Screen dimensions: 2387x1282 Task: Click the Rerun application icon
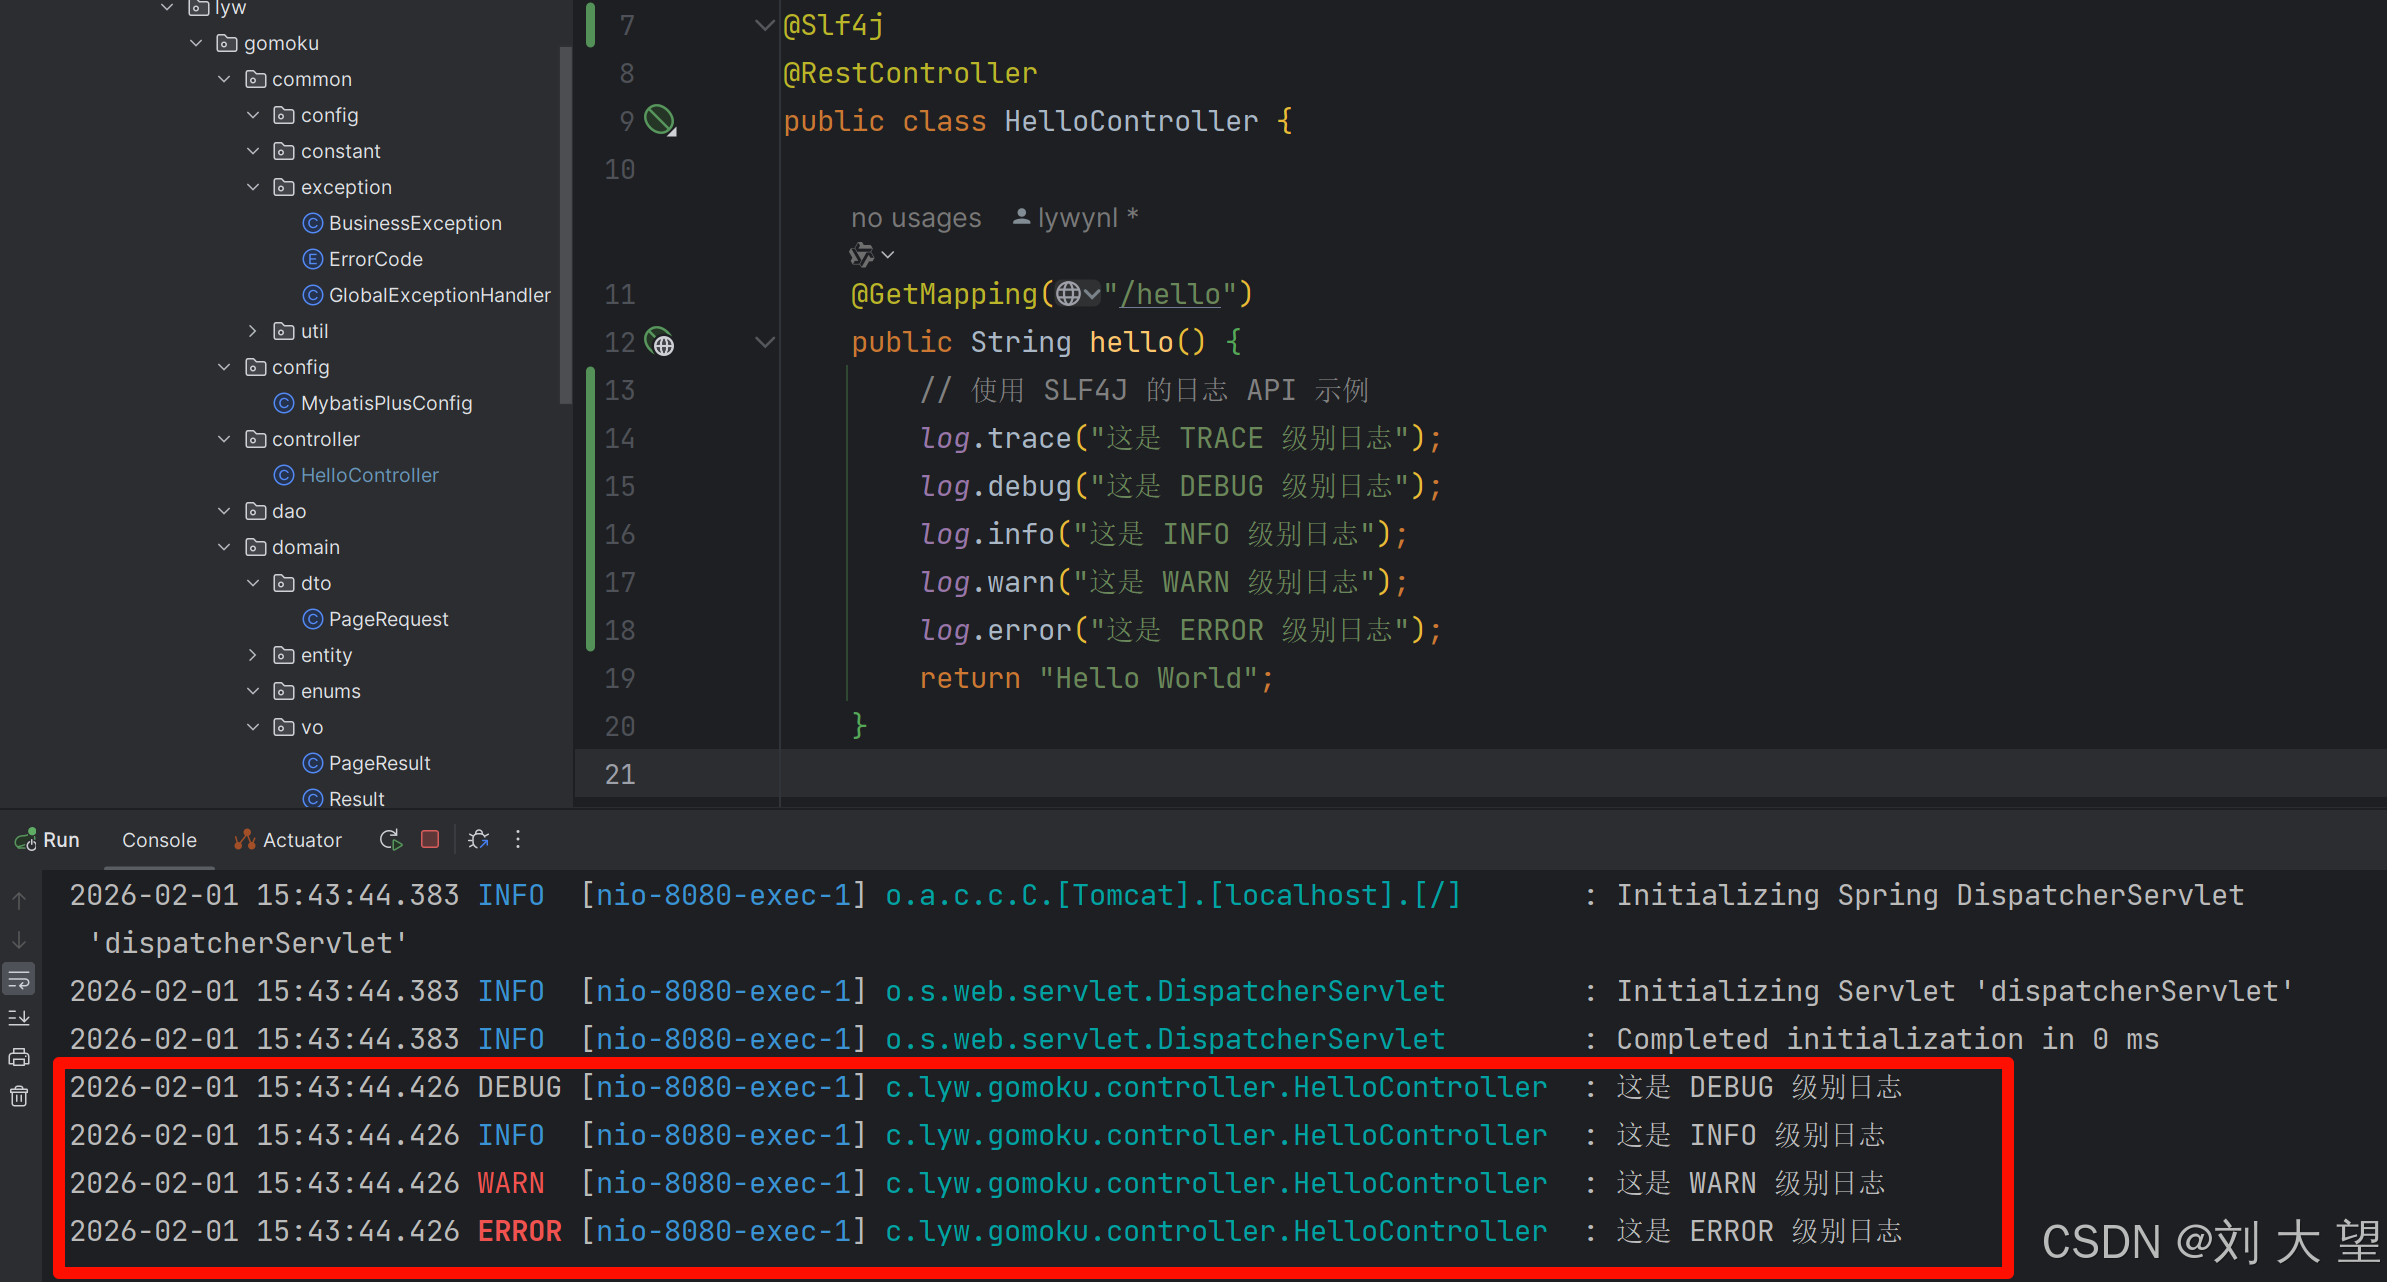[390, 840]
